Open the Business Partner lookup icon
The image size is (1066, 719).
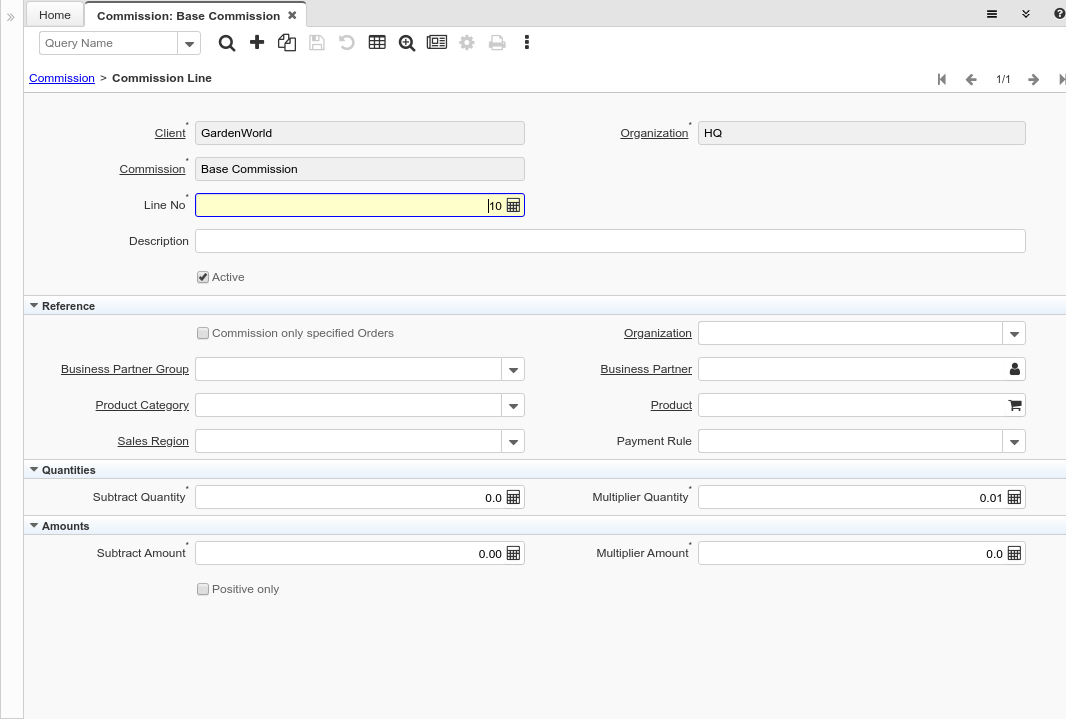[1014, 369]
